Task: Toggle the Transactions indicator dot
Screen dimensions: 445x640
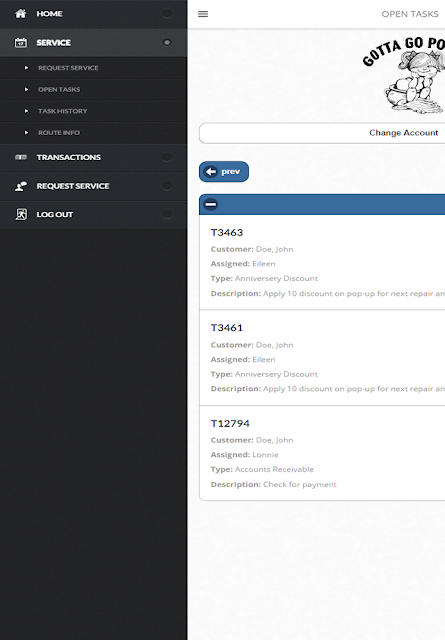Action: coord(167,157)
